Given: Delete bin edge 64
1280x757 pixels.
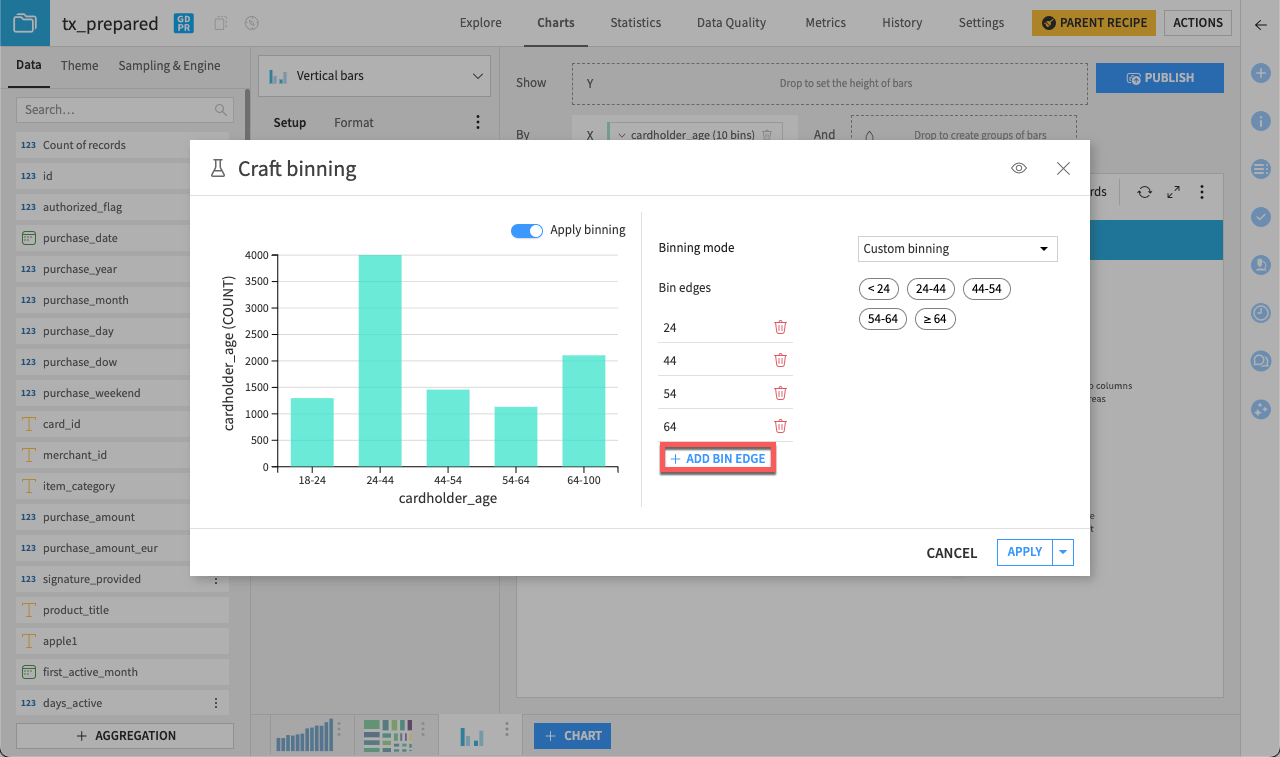Looking at the screenshot, I should [780, 426].
